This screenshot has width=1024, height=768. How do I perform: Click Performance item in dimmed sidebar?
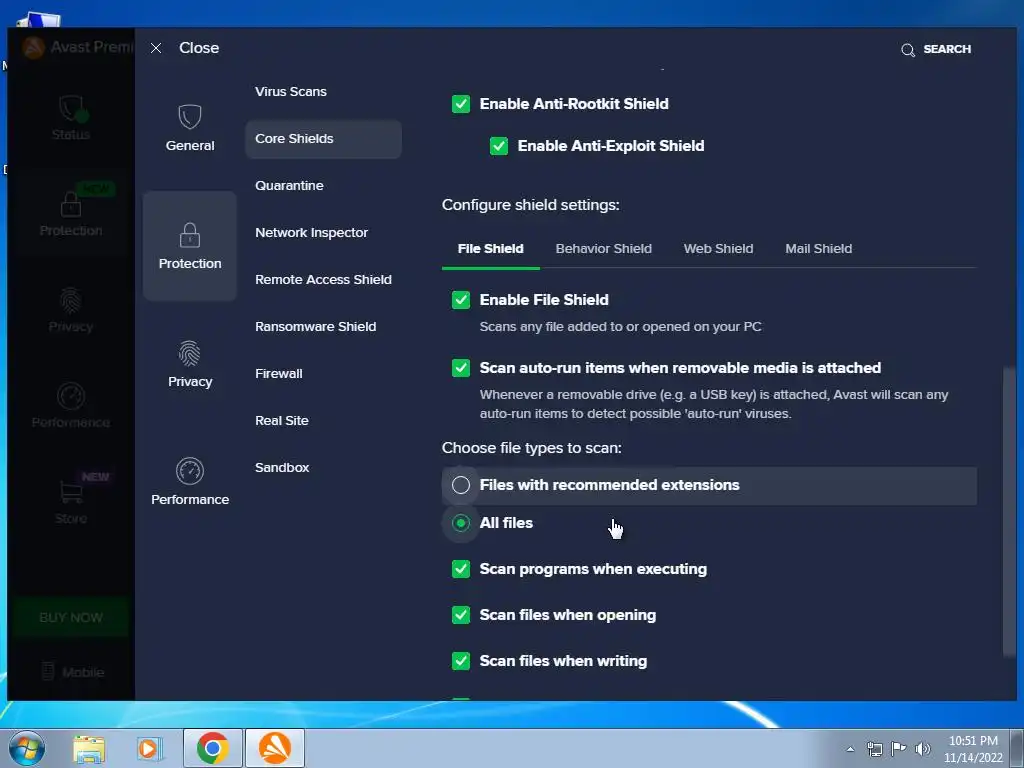71,405
